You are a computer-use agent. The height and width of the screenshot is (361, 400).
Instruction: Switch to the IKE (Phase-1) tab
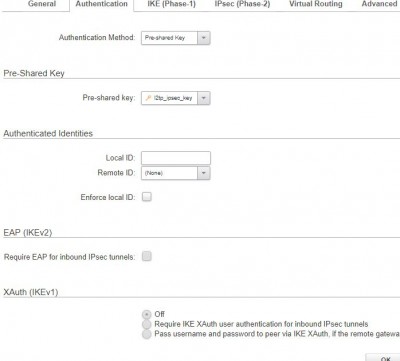coord(171,4)
